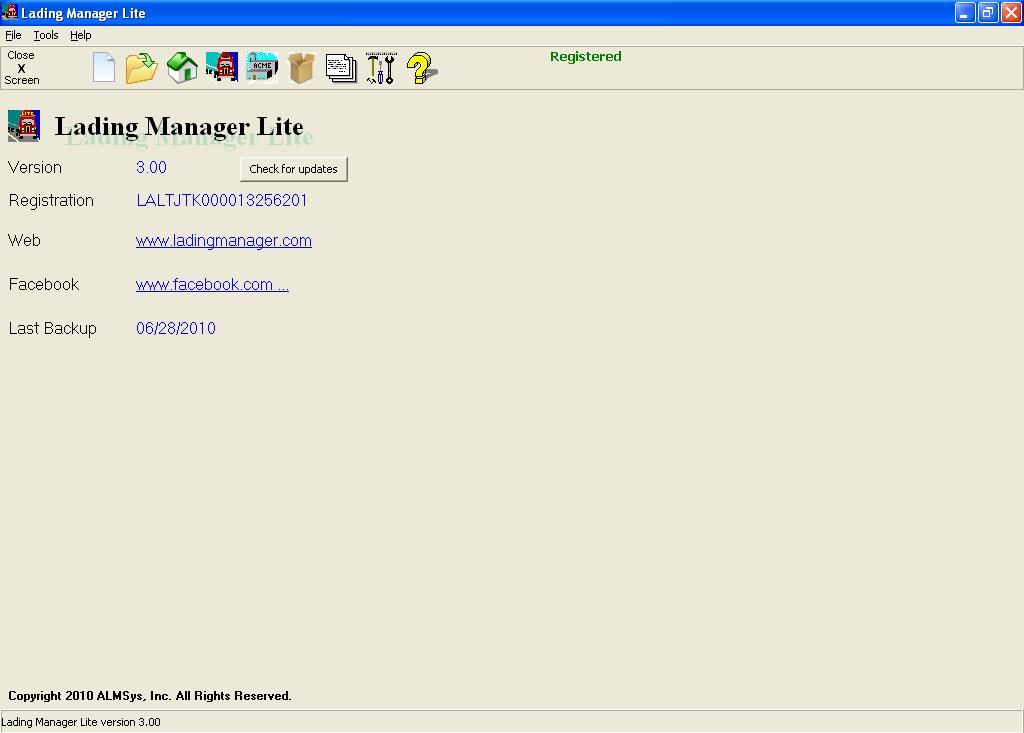The height and width of the screenshot is (733, 1024).
Task: Click the status bar version text
Action: (81, 723)
